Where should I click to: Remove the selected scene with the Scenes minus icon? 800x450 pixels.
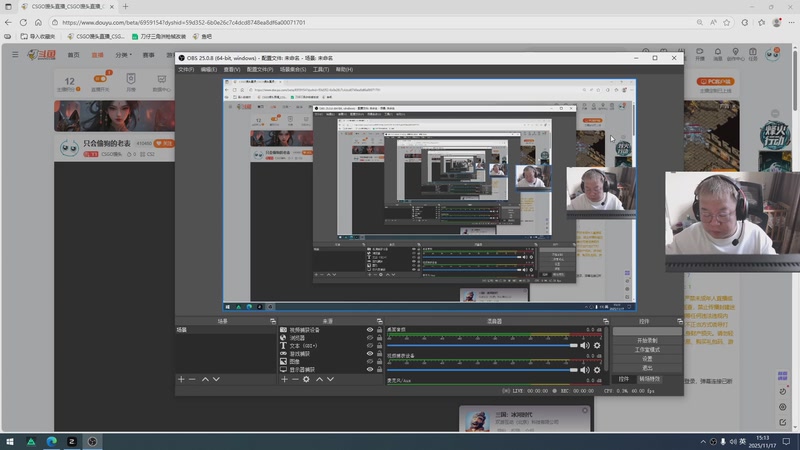pyautogui.click(x=192, y=379)
